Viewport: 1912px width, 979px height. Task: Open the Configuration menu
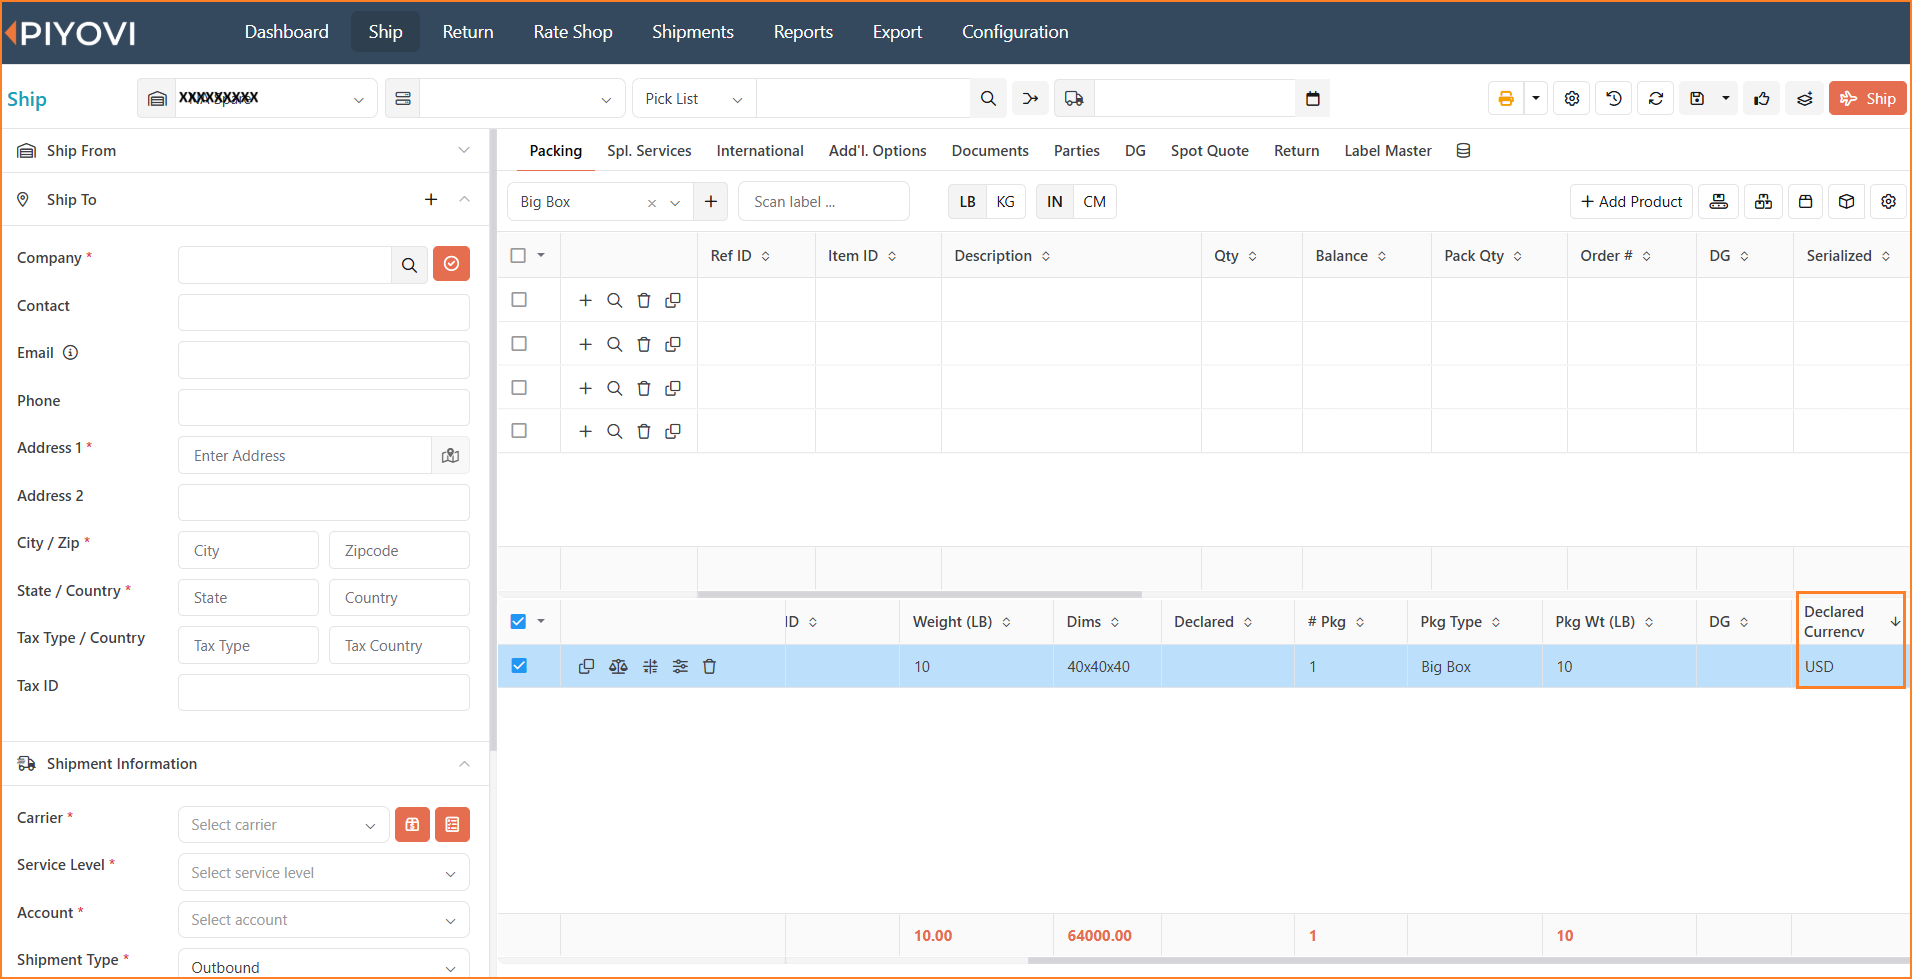[x=1015, y=32]
